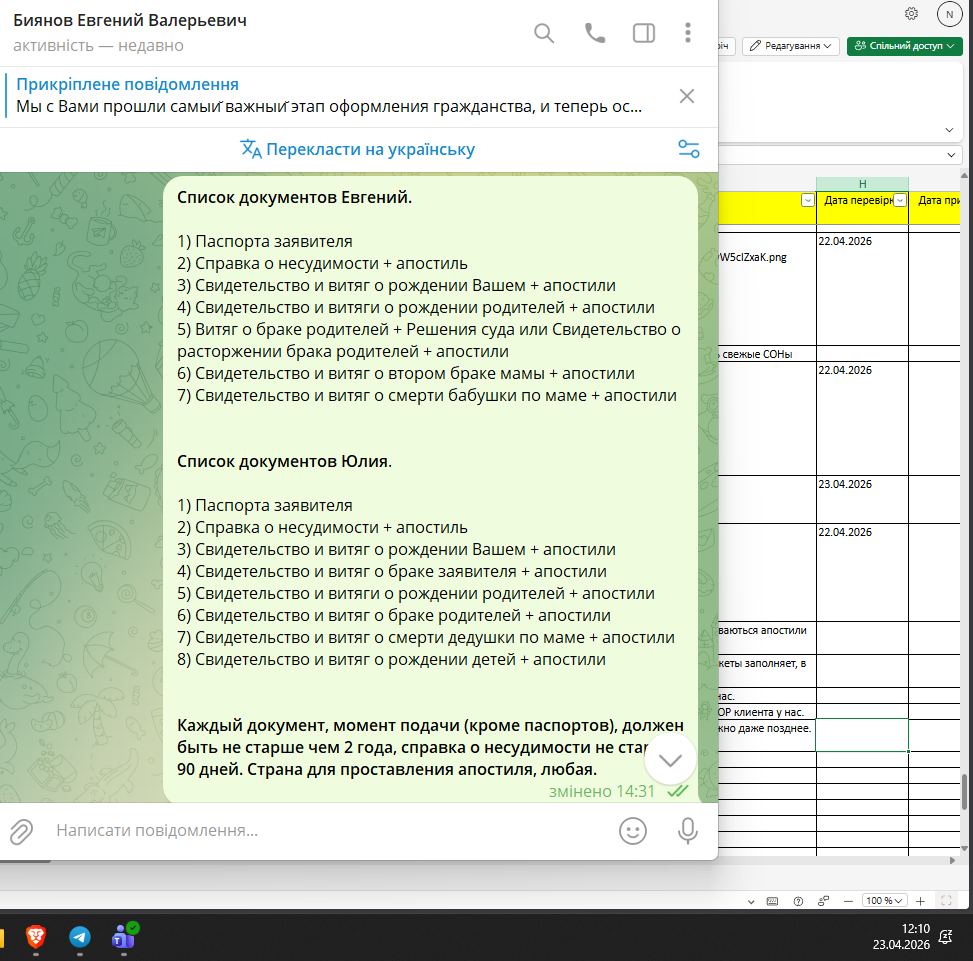The image size is (973, 961).
Task: Open chat profile via name 'Биянов Евгений Валерьевич'
Action: [130, 20]
